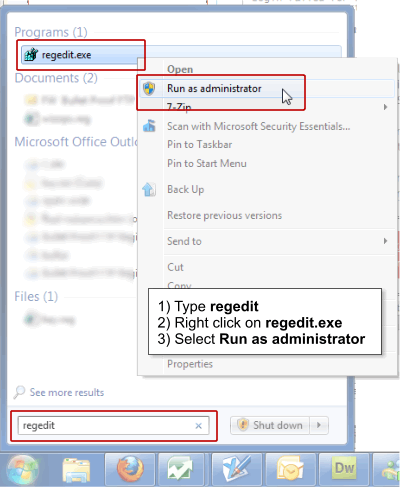
Task: Open the Shut down options arrow
Action: click(x=319, y=425)
